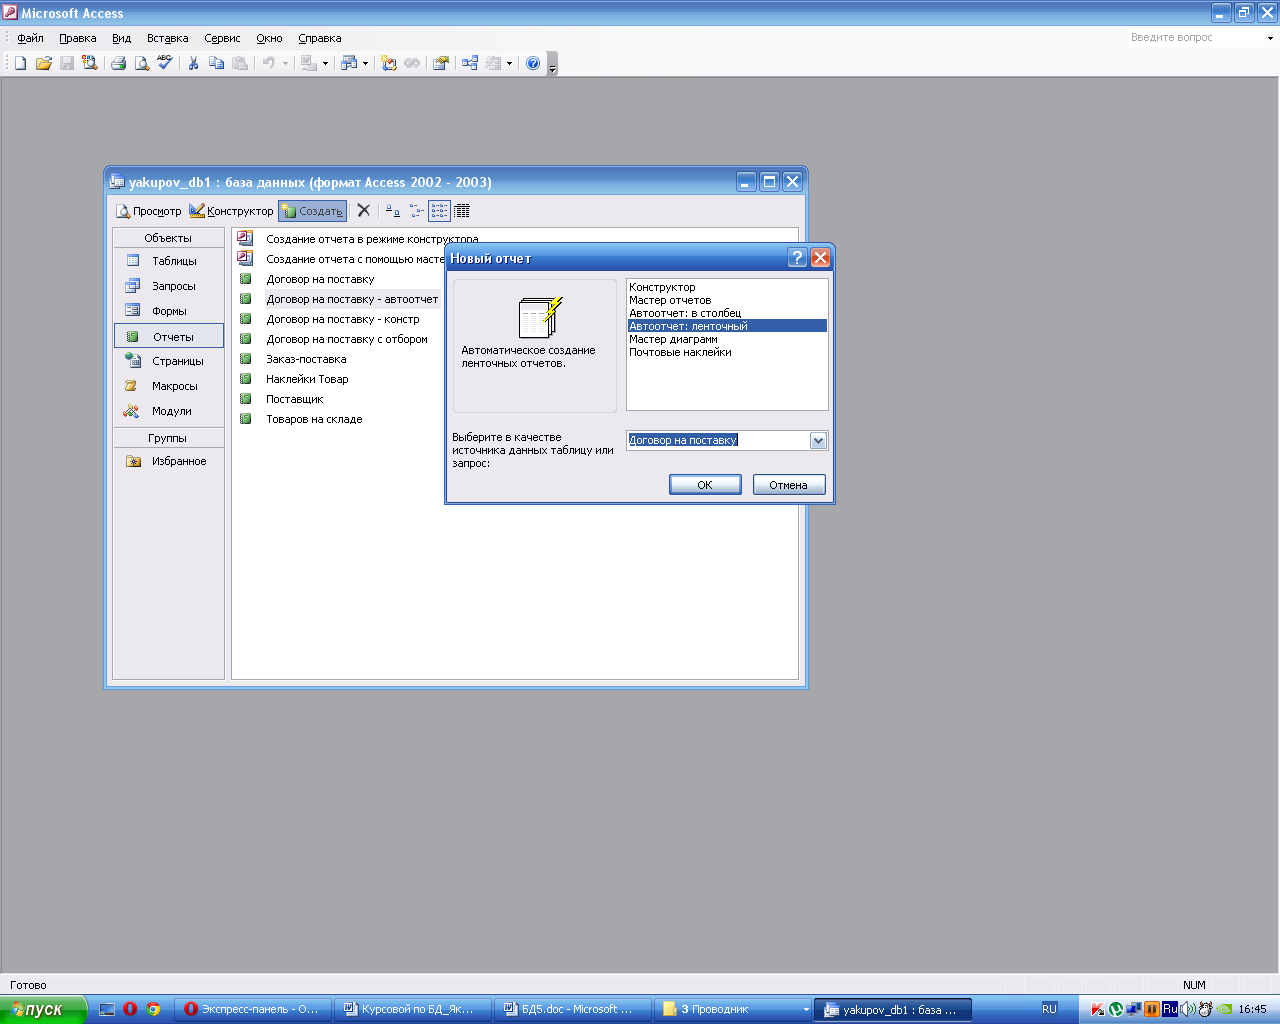Click the Properties toolbar icon
Image resolution: width=1280 pixels, height=1024 pixels.
coord(440,63)
